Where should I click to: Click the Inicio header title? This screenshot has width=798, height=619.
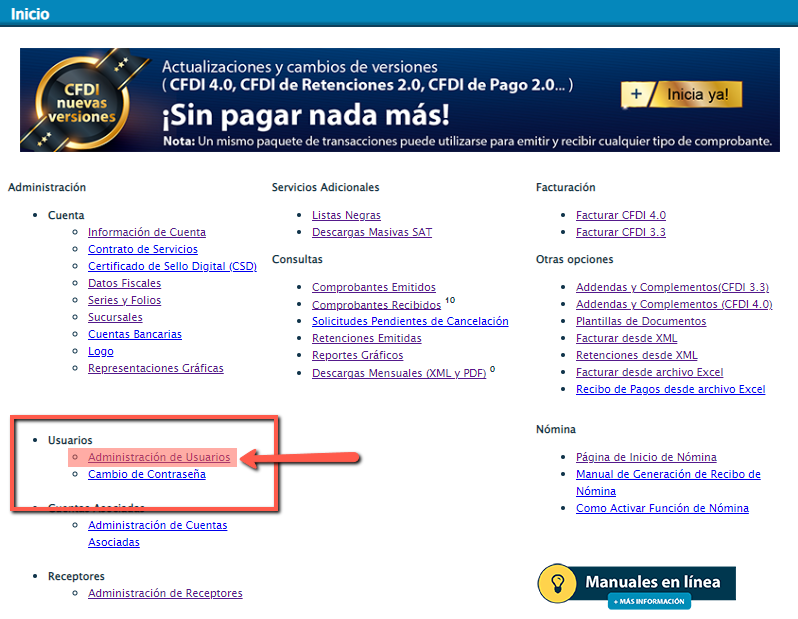30,14
